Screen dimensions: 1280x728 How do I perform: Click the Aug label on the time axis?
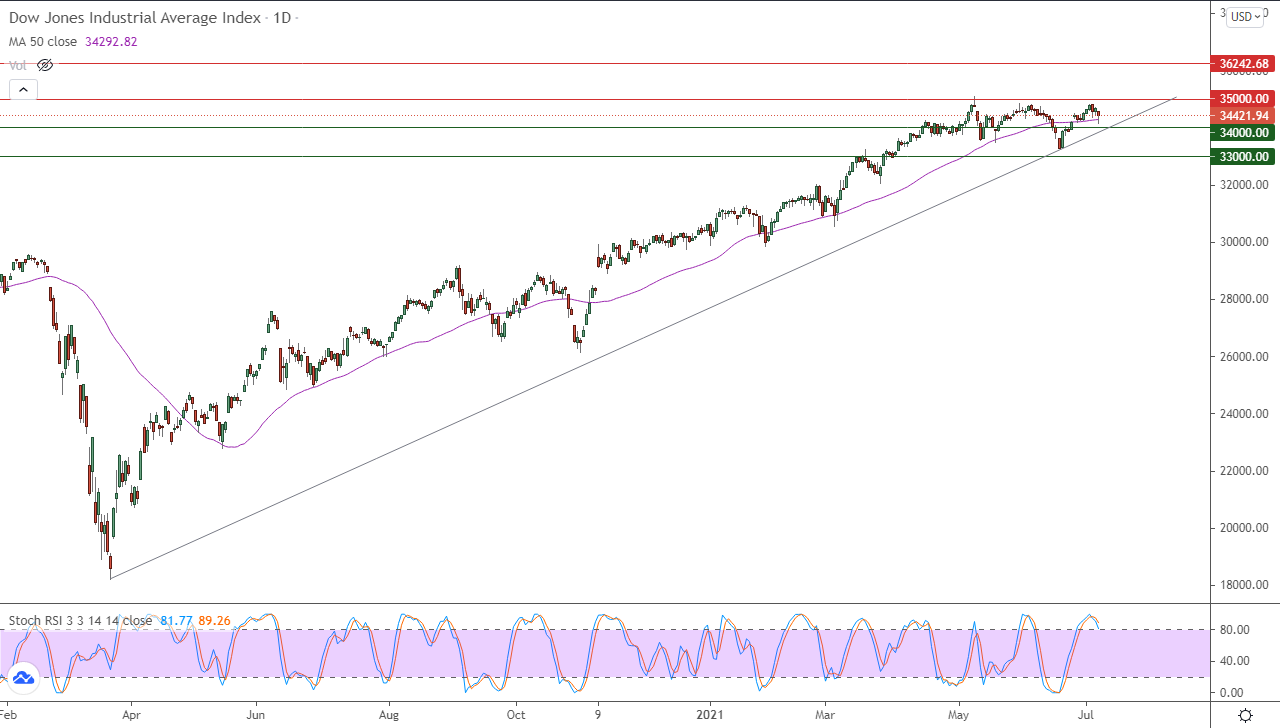(x=389, y=715)
